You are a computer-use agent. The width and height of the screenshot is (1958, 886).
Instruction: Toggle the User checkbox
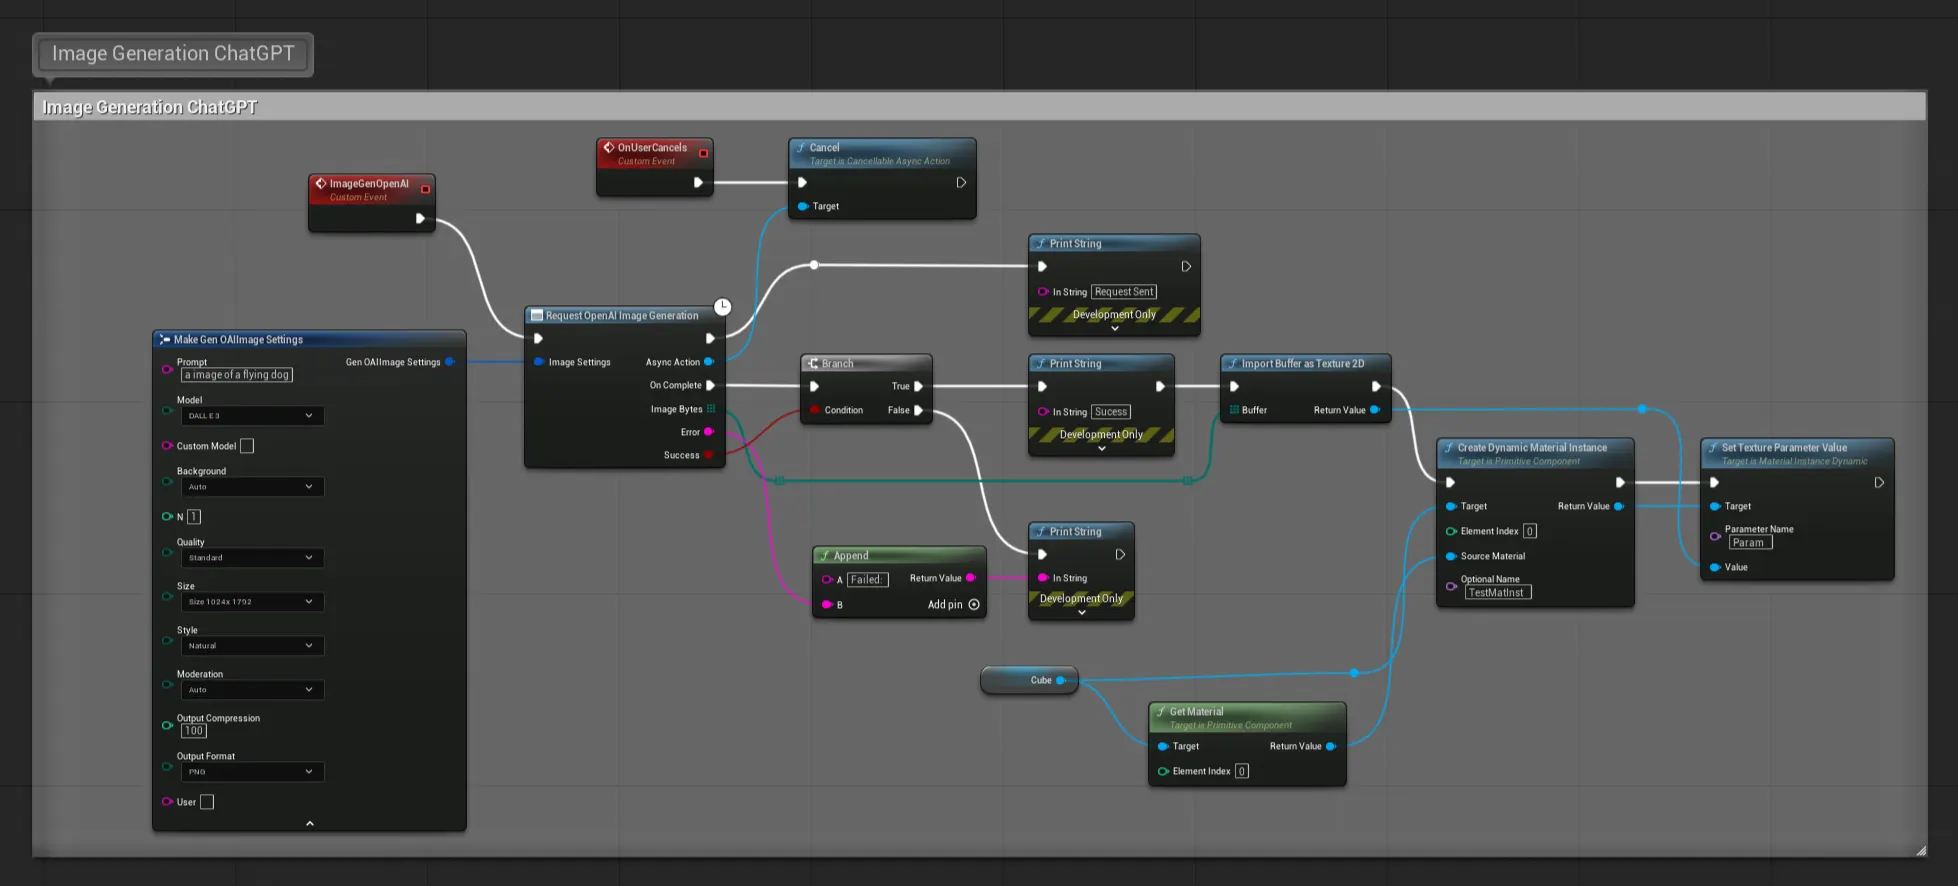(x=207, y=802)
